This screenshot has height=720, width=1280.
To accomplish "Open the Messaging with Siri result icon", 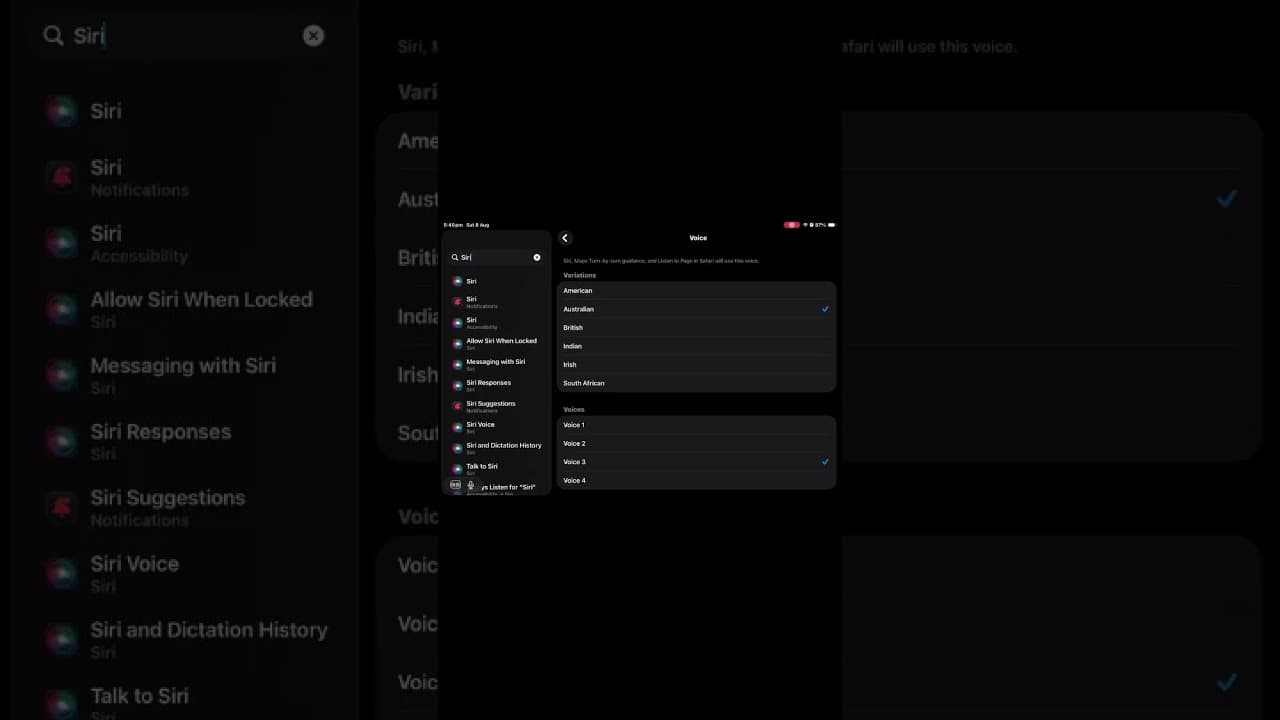I will (457, 365).
